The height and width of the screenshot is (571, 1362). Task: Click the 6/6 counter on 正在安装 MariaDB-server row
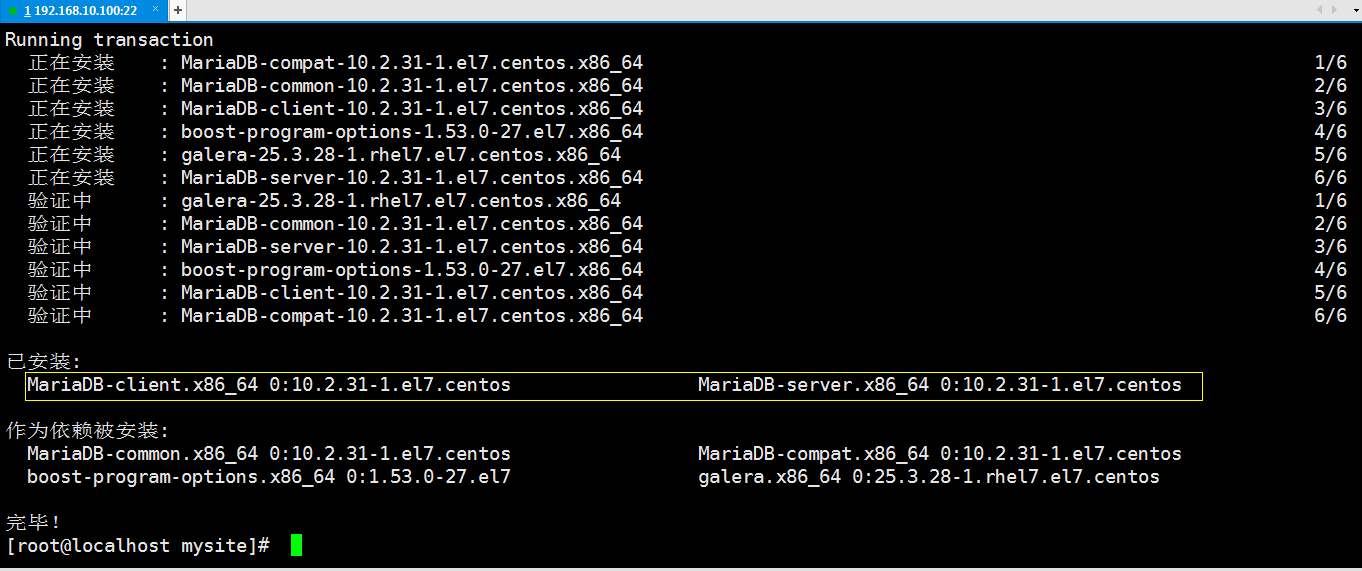click(x=1331, y=178)
